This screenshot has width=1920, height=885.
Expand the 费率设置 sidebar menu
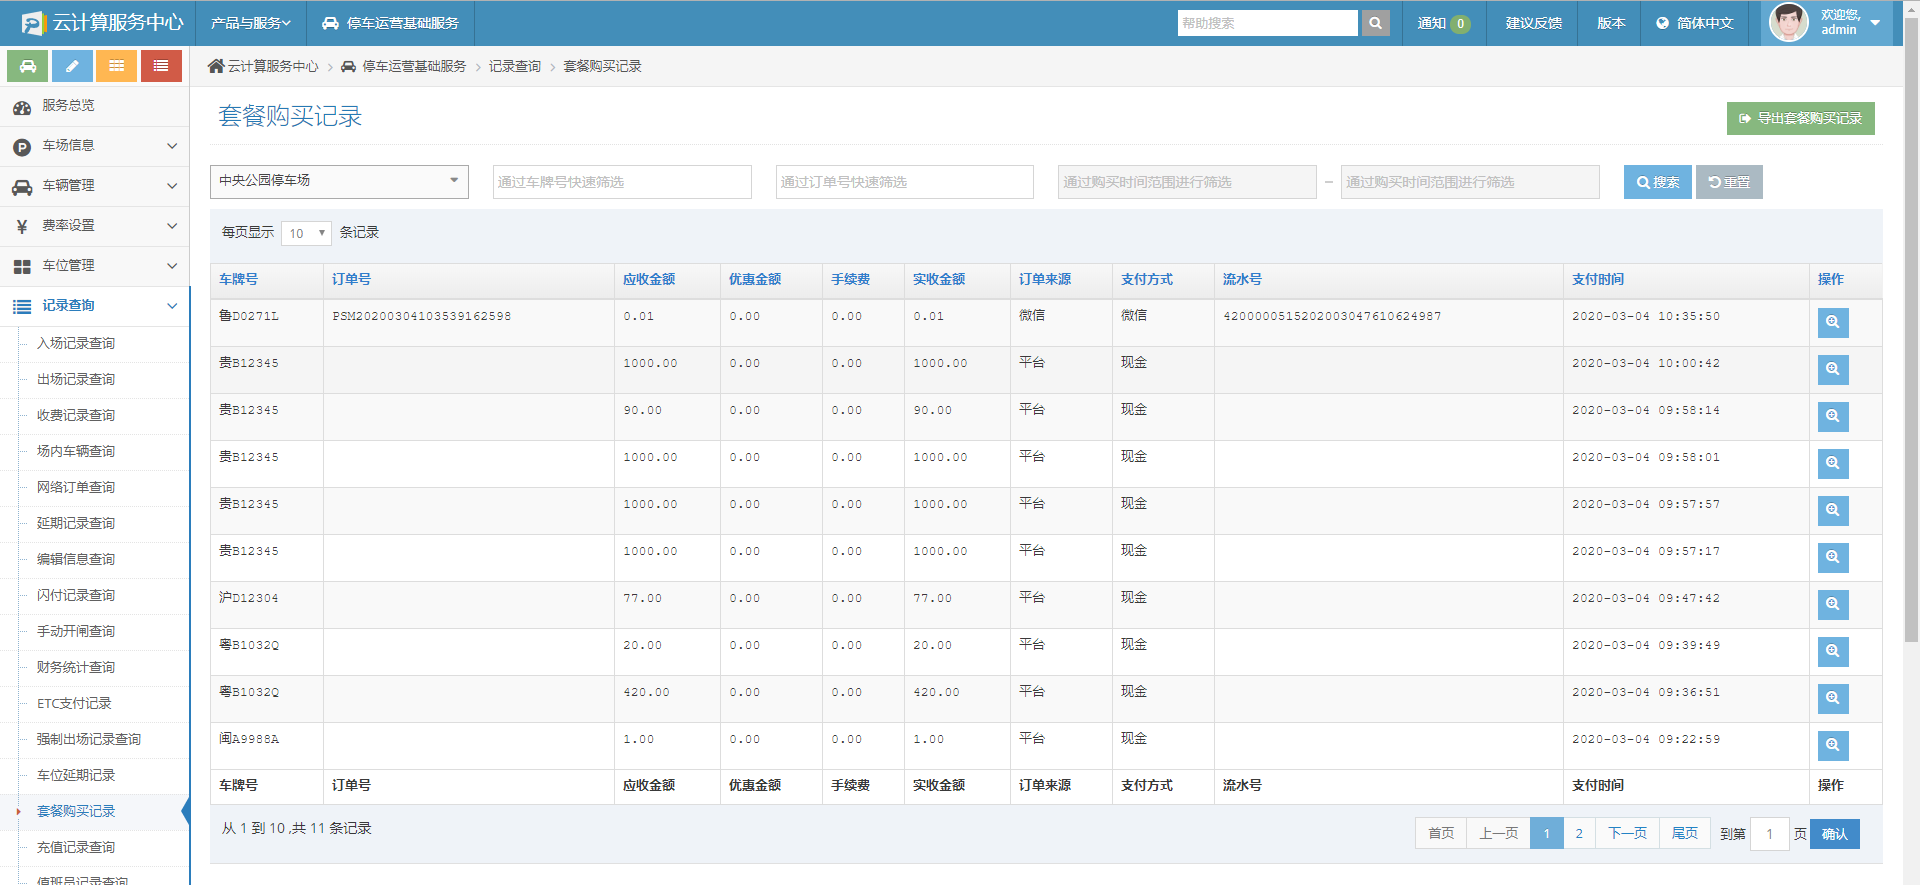[x=95, y=226]
